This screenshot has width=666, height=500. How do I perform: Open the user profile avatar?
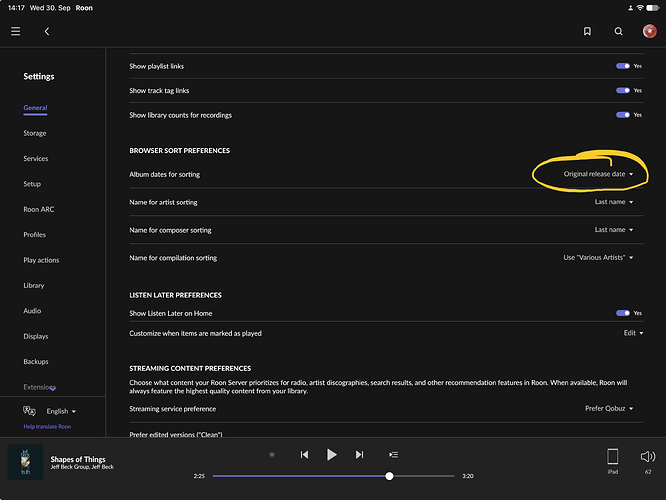point(649,31)
